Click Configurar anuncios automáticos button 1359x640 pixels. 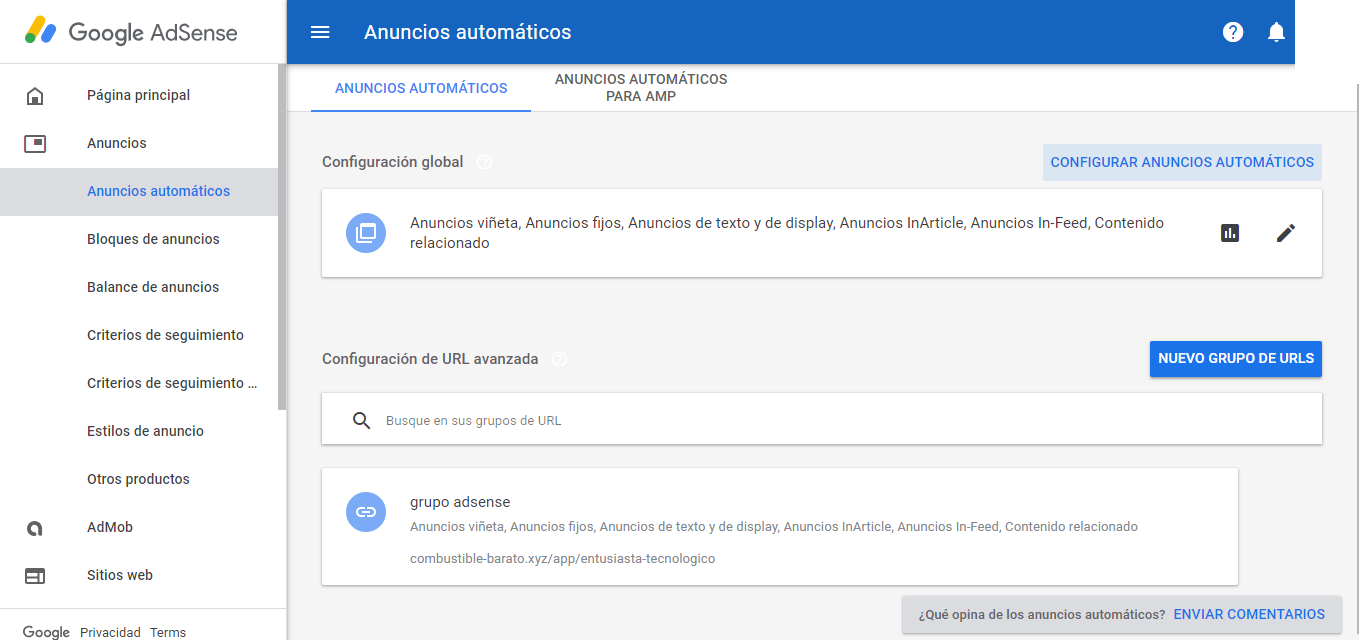(x=1182, y=162)
